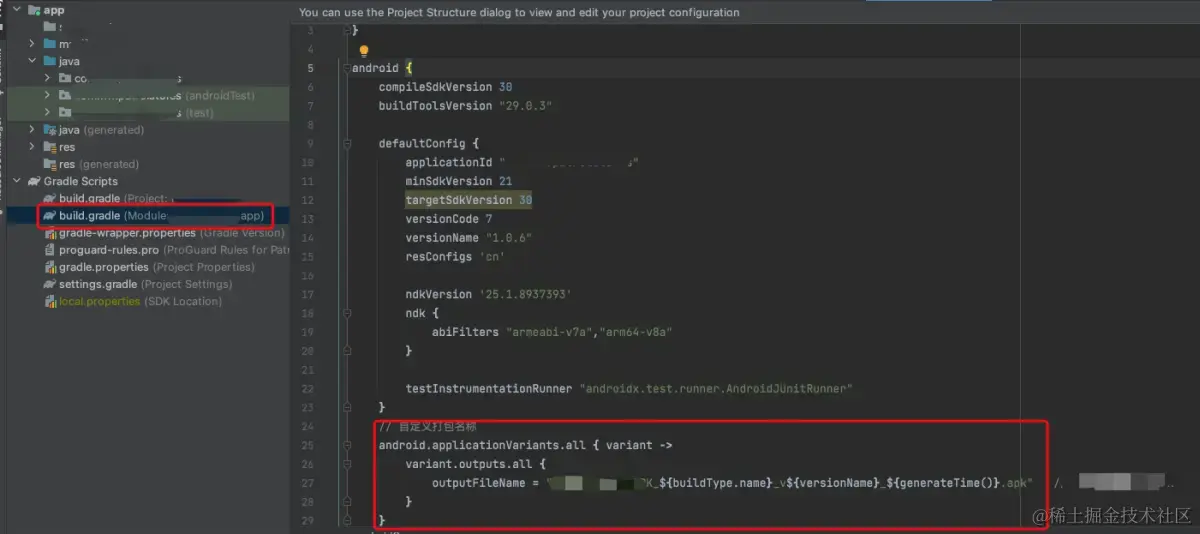The image size is (1200, 534).
Task: Click the Project Structure notification banner text
Action: 519,13
